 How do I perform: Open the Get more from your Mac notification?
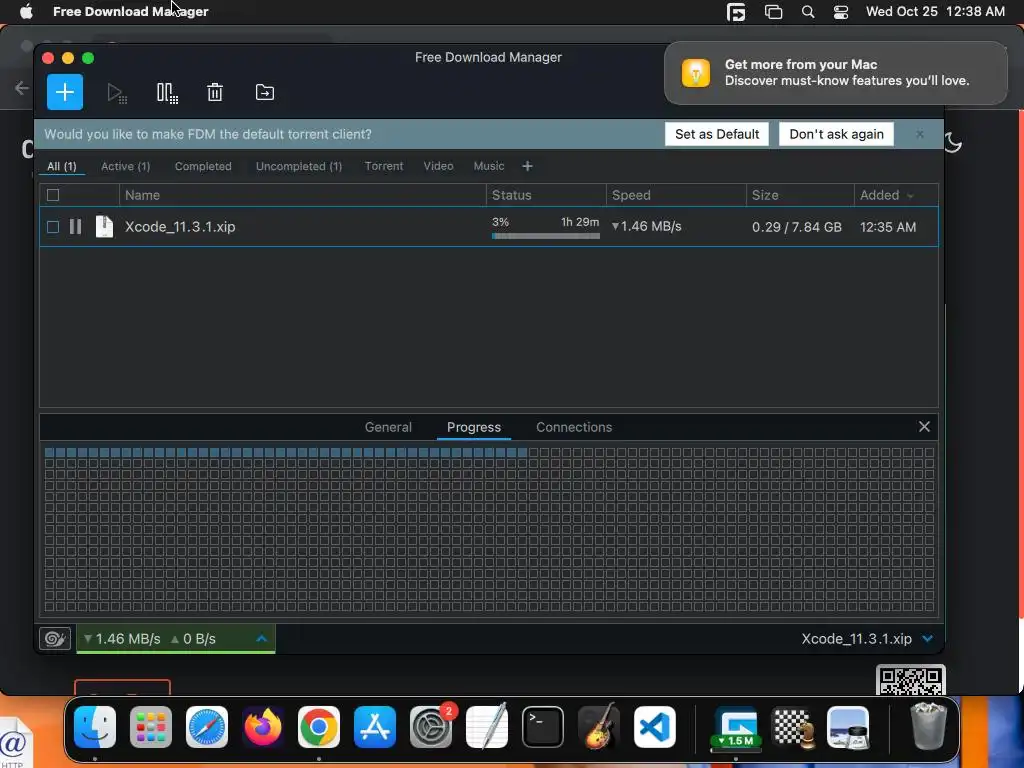pyautogui.click(x=835, y=72)
